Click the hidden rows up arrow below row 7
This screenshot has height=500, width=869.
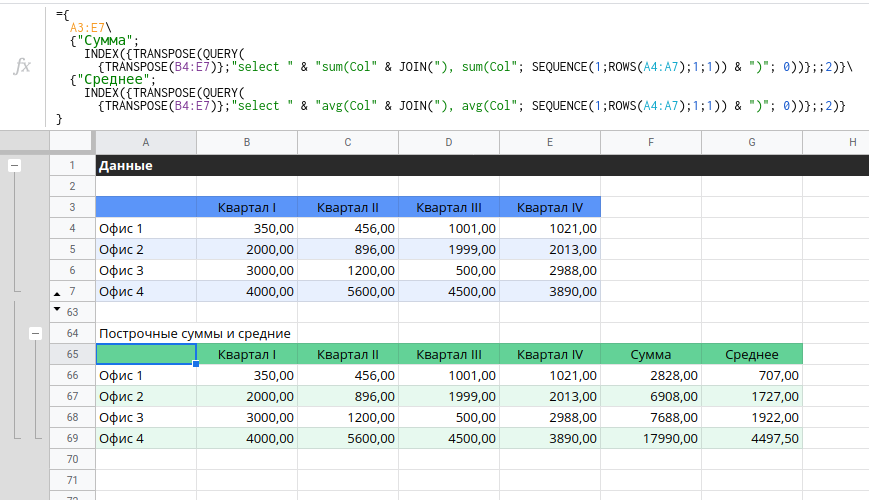[57, 292]
